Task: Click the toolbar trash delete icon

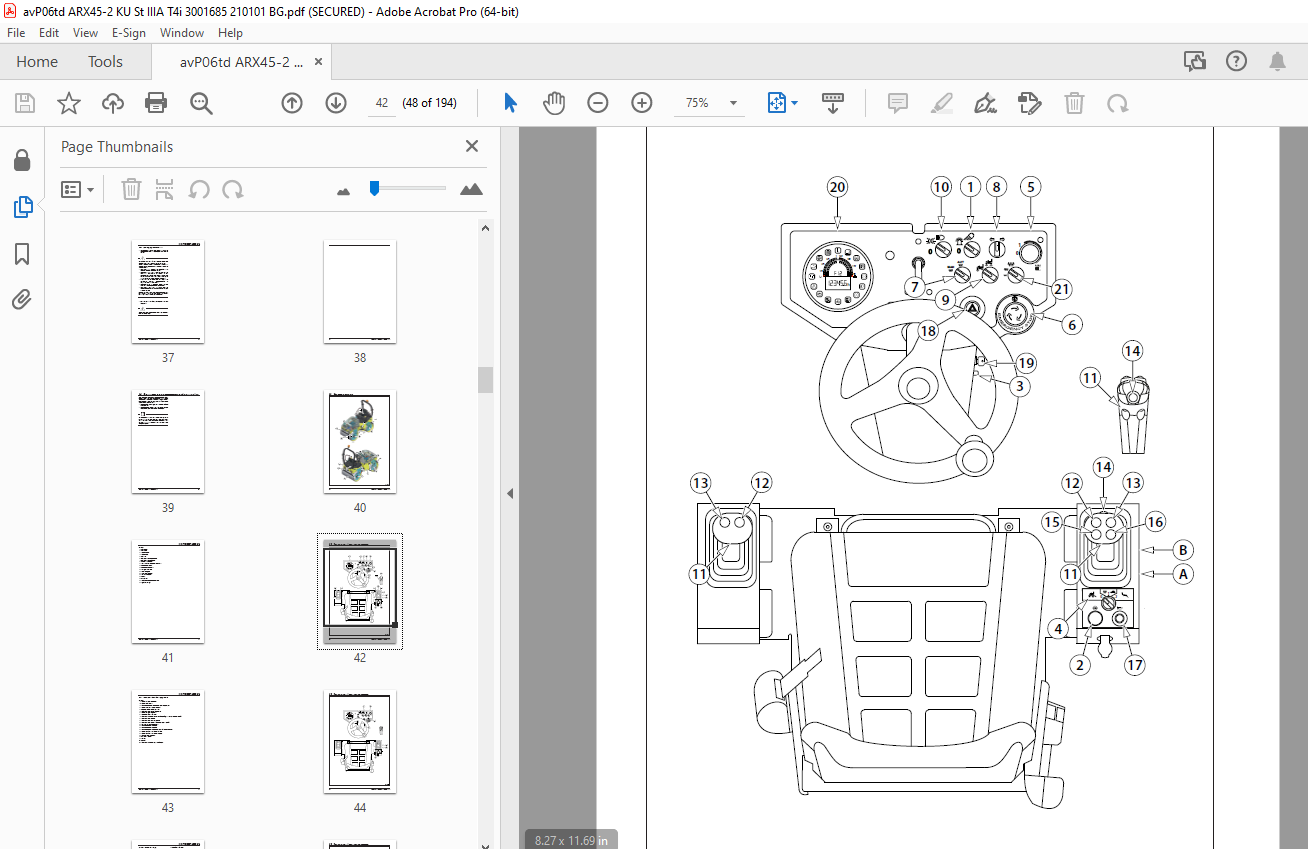Action: pos(1074,103)
